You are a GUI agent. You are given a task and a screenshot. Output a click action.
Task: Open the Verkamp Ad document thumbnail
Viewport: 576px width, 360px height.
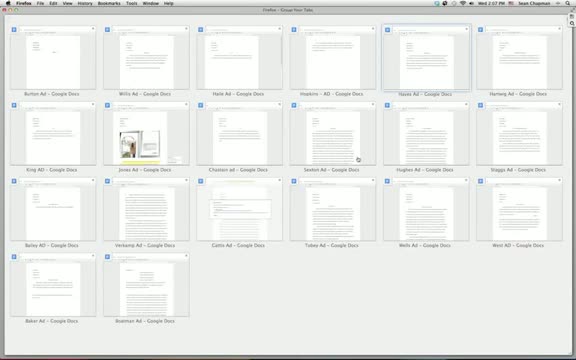[x=147, y=209]
